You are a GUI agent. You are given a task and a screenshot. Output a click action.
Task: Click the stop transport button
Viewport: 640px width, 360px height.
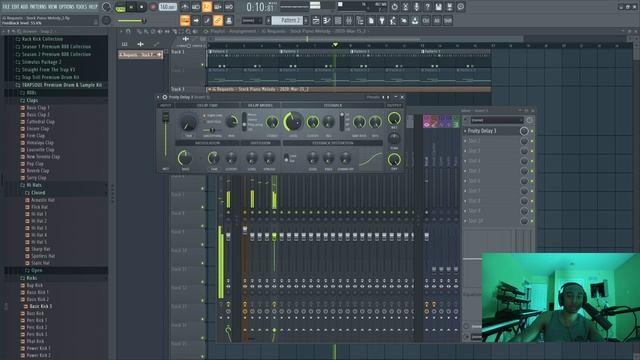(141, 7)
